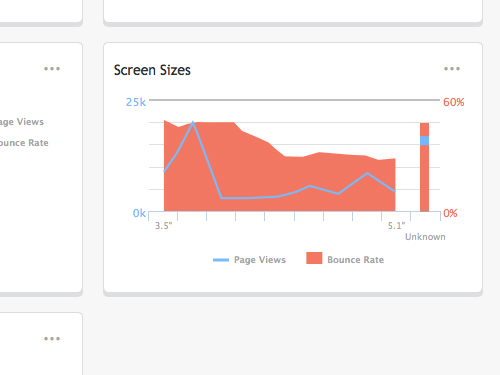Click the blue segment on the Unknown bar
Screen dimensions: 500x375
(x=424, y=141)
